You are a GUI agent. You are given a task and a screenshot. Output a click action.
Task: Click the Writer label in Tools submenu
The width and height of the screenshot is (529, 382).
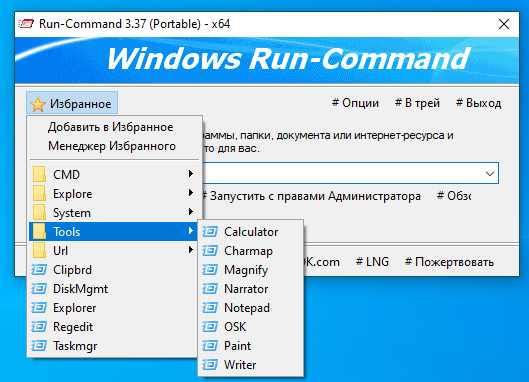coord(240,364)
